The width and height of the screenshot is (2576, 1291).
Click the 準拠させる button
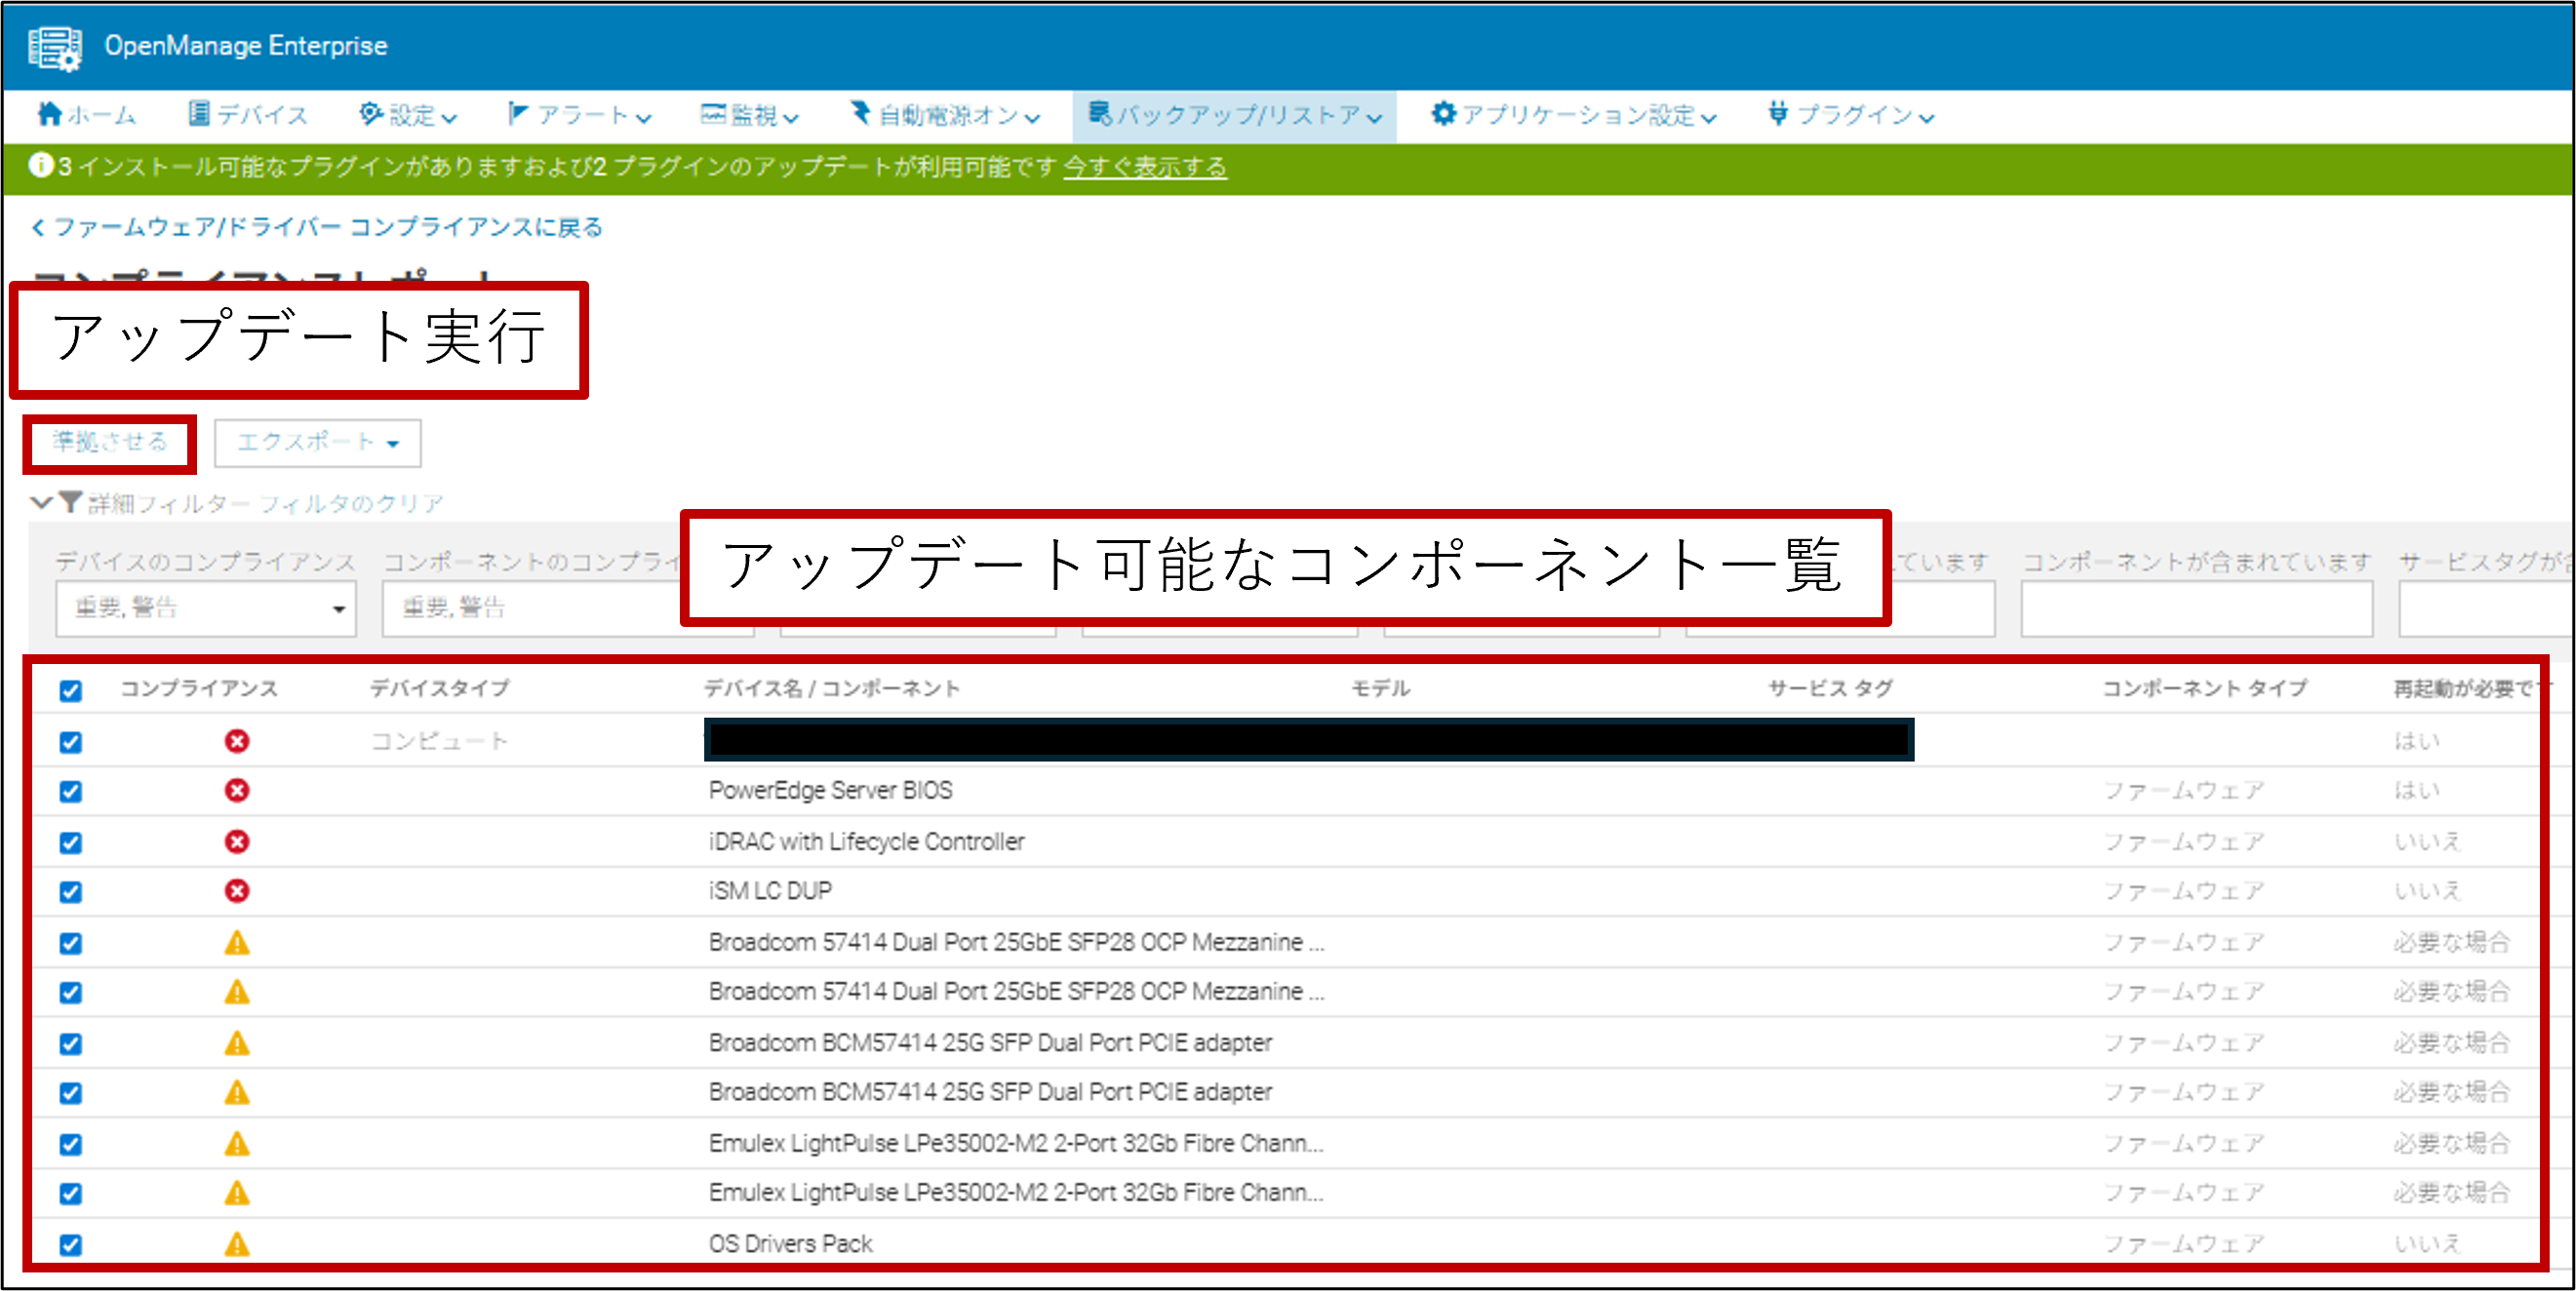[x=110, y=442]
